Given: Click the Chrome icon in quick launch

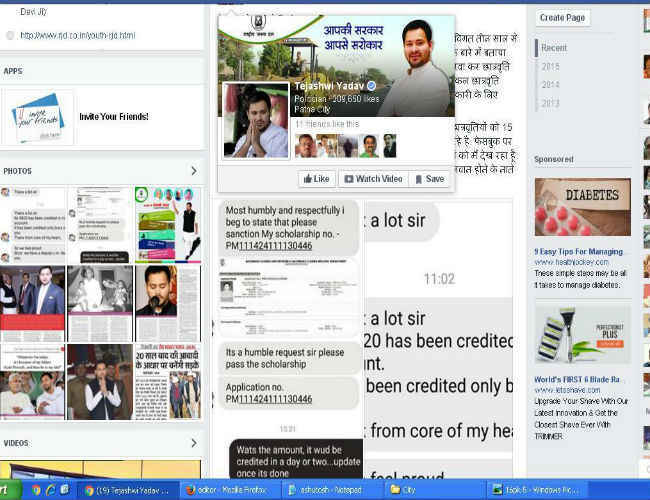Looking at the screenshot, I should (x=36, y=490).
